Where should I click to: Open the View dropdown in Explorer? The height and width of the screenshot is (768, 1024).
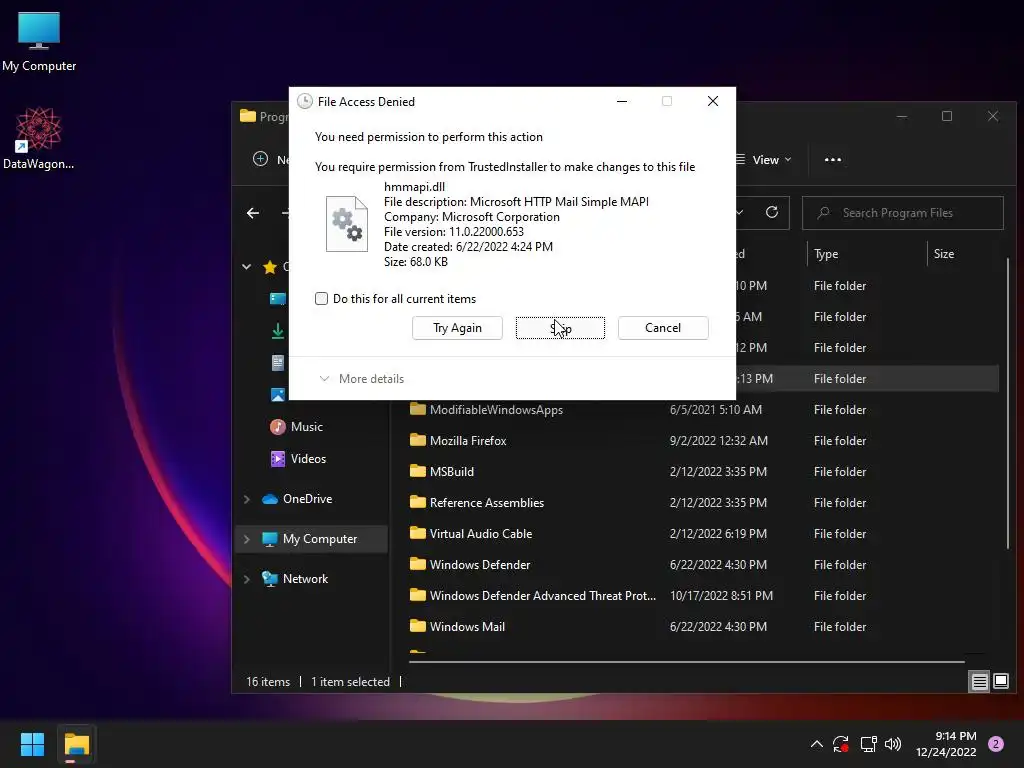pyautogui.click(x=763, y=160)
